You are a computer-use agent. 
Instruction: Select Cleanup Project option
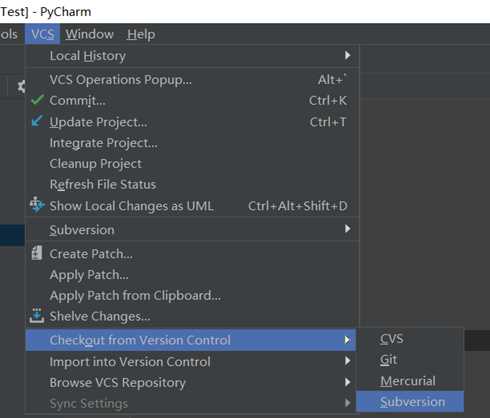(x=192, y=164)
